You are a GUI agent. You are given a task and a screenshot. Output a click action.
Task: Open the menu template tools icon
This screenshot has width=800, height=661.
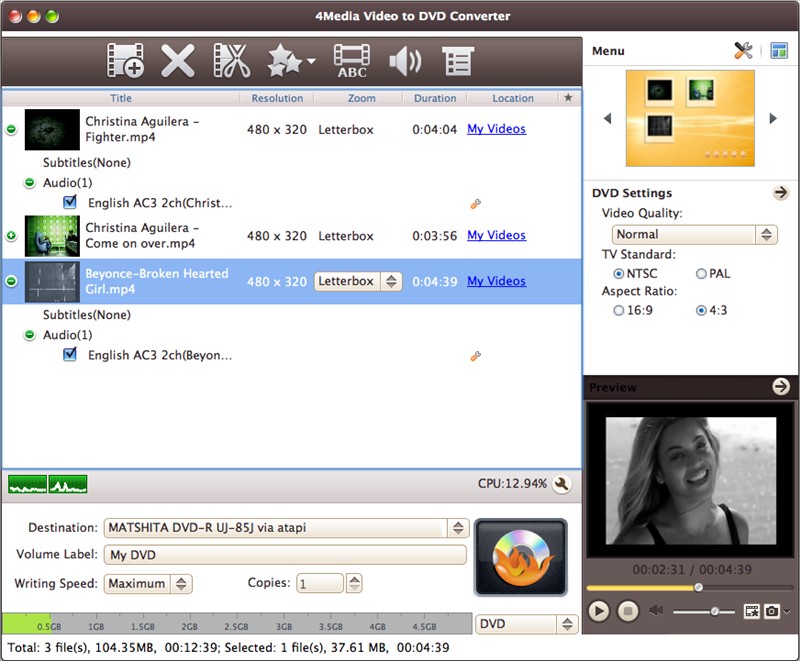coord(743,51)
